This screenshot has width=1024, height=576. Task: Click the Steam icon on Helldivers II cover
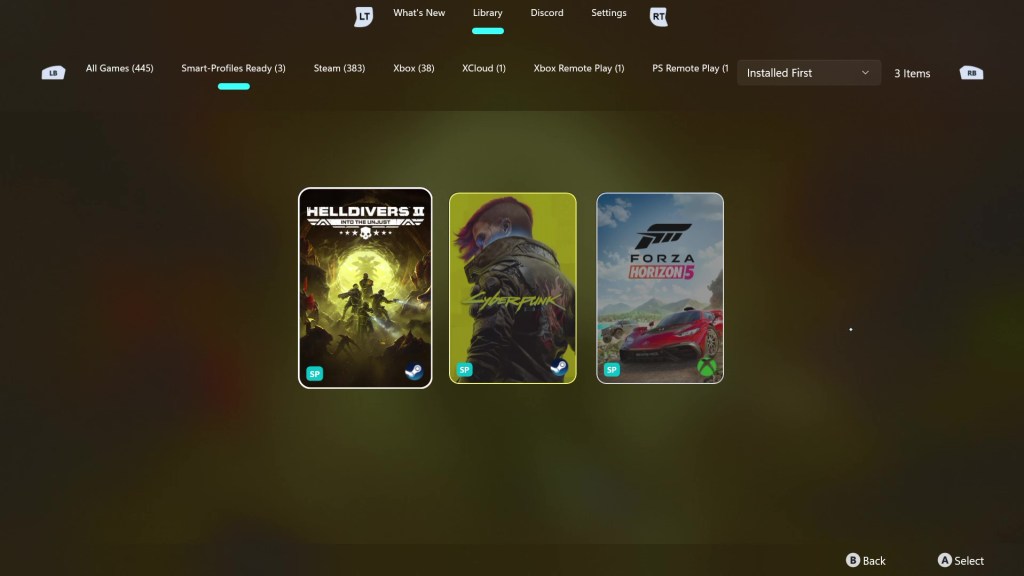pos(417,370)
